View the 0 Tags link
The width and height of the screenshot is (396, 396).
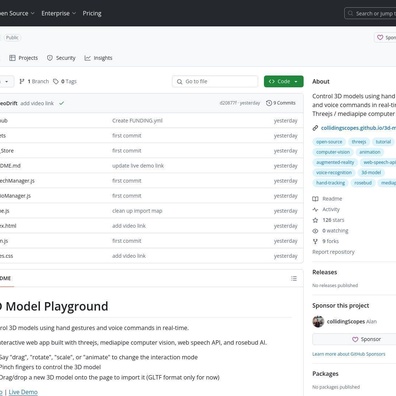pos(65,81)
